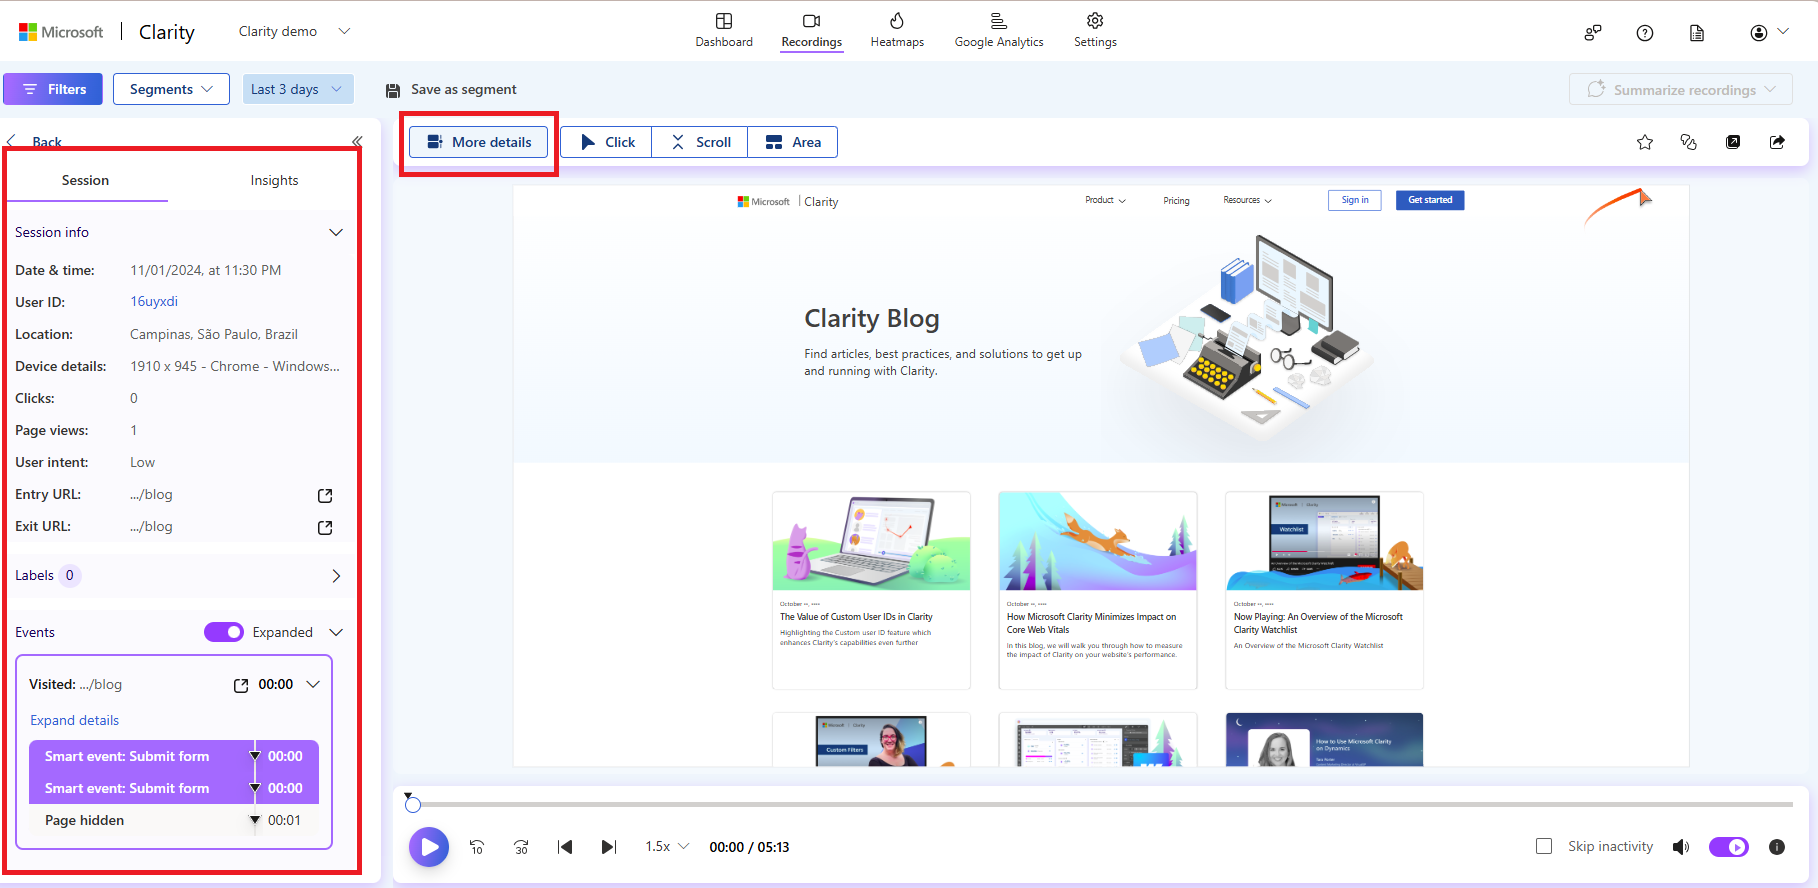Click Sign in in the recorded page

[x=1355, y=200]
